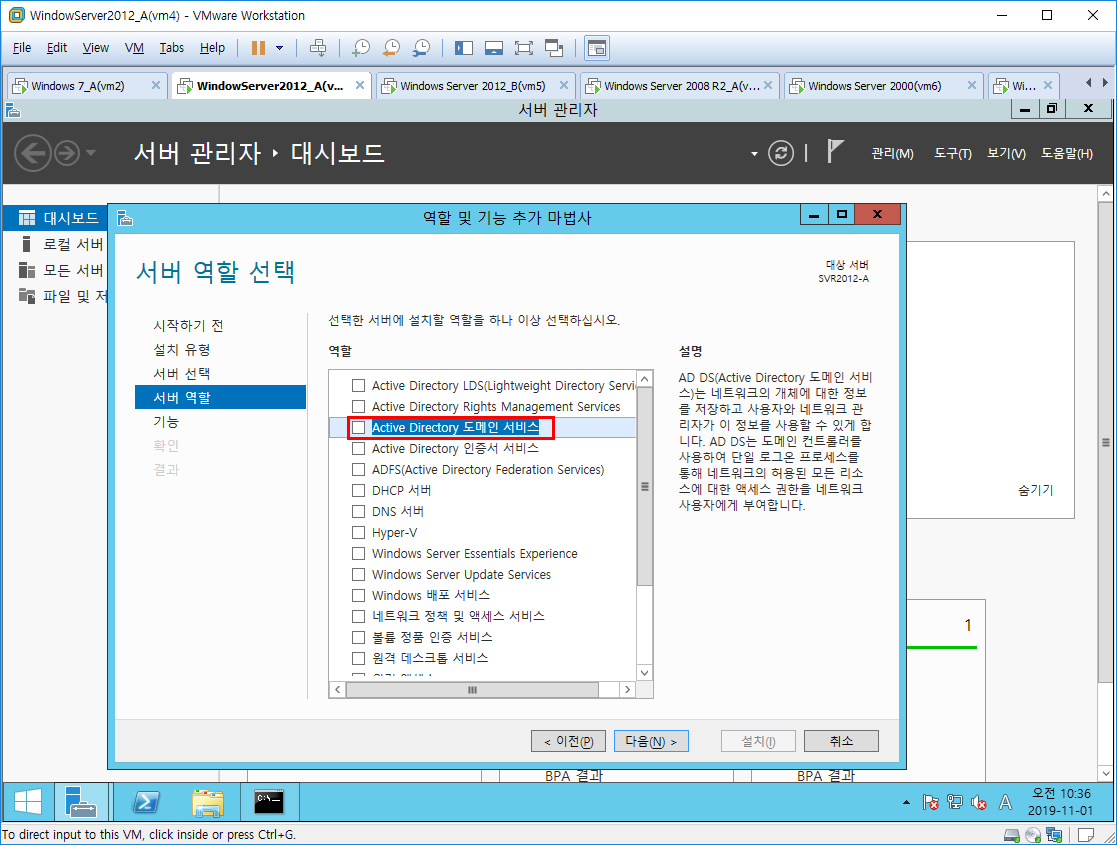Go back in Server Manager navigation

pyautogui.click(x=33, y=153)
